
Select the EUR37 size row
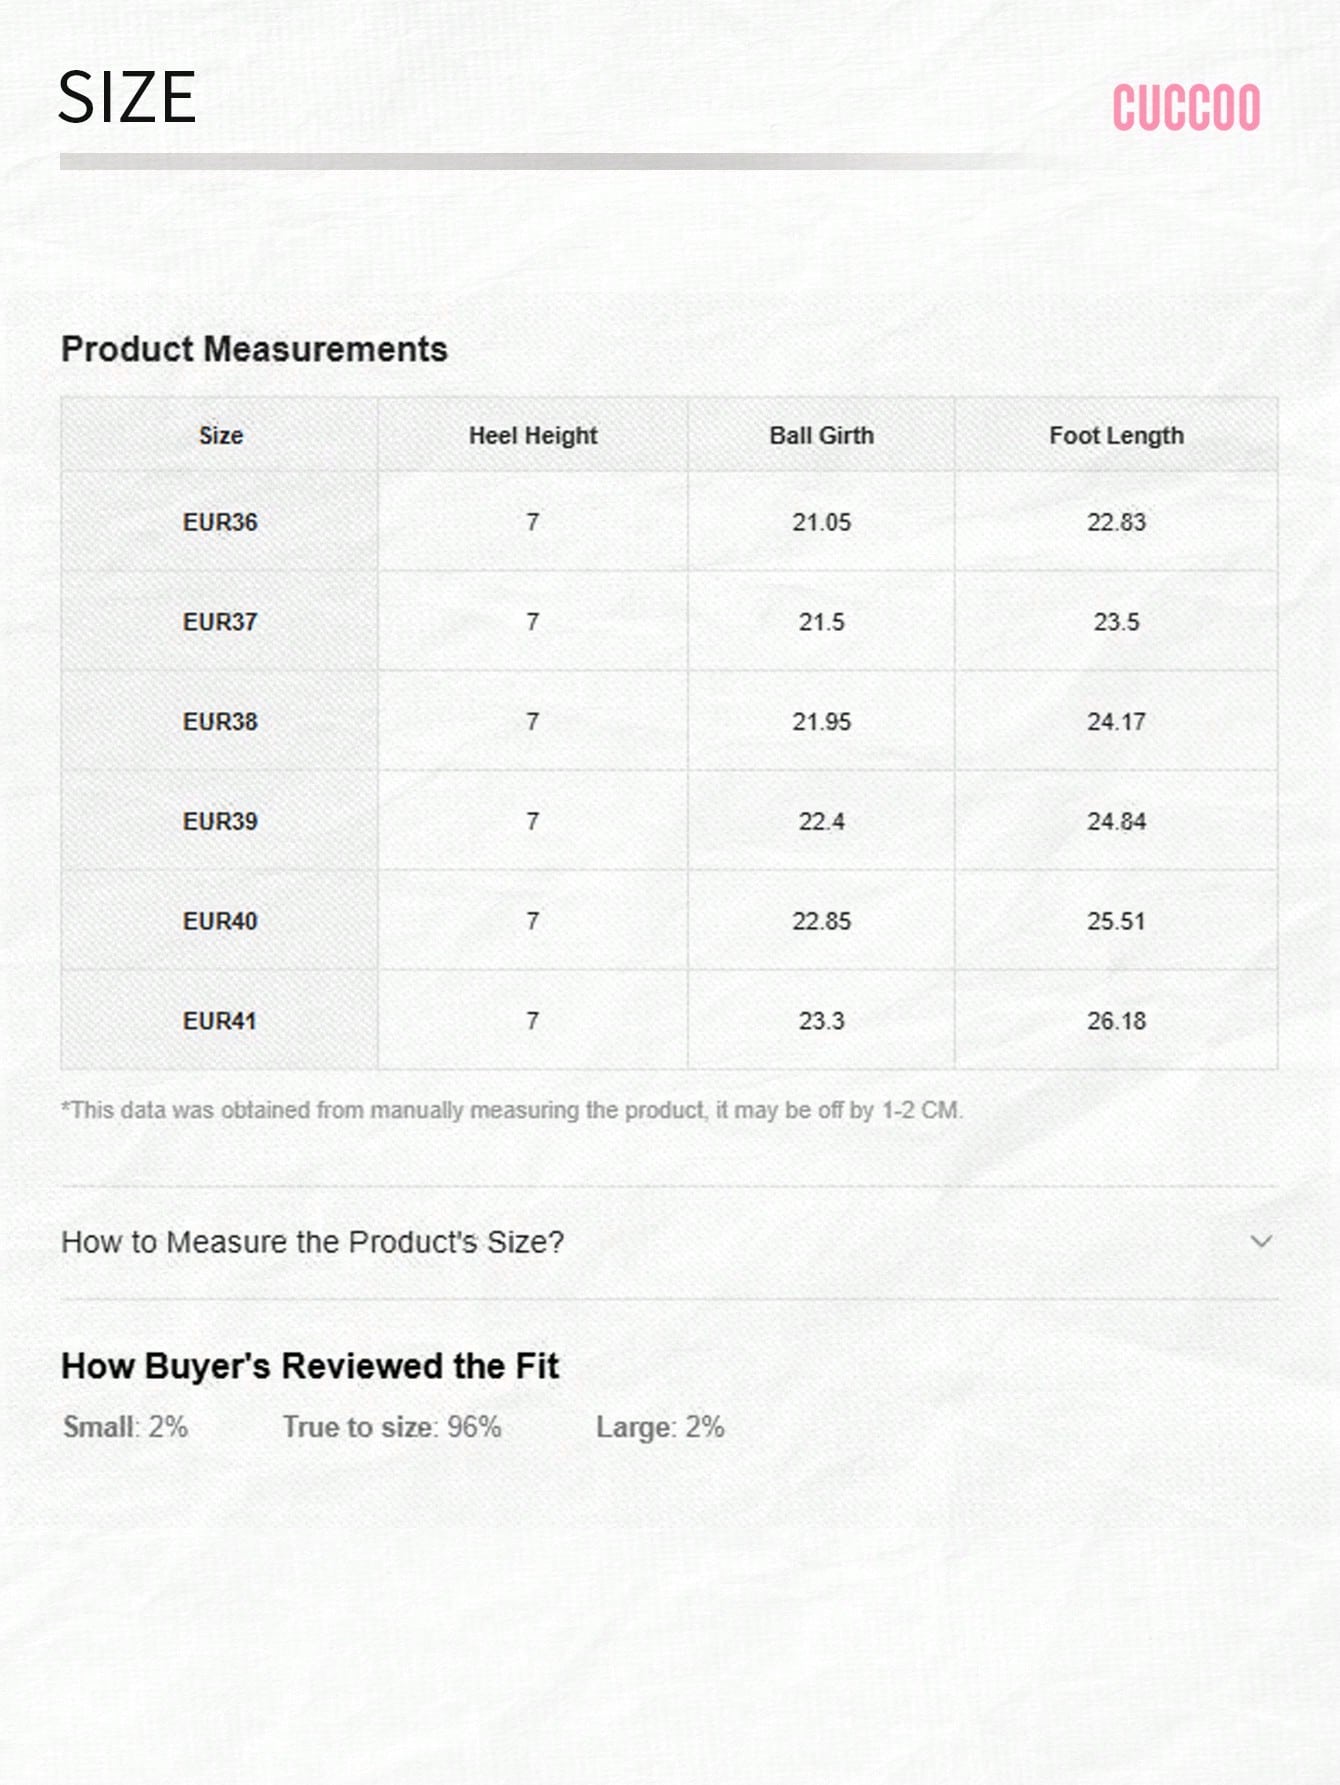[x=669, y=621]
